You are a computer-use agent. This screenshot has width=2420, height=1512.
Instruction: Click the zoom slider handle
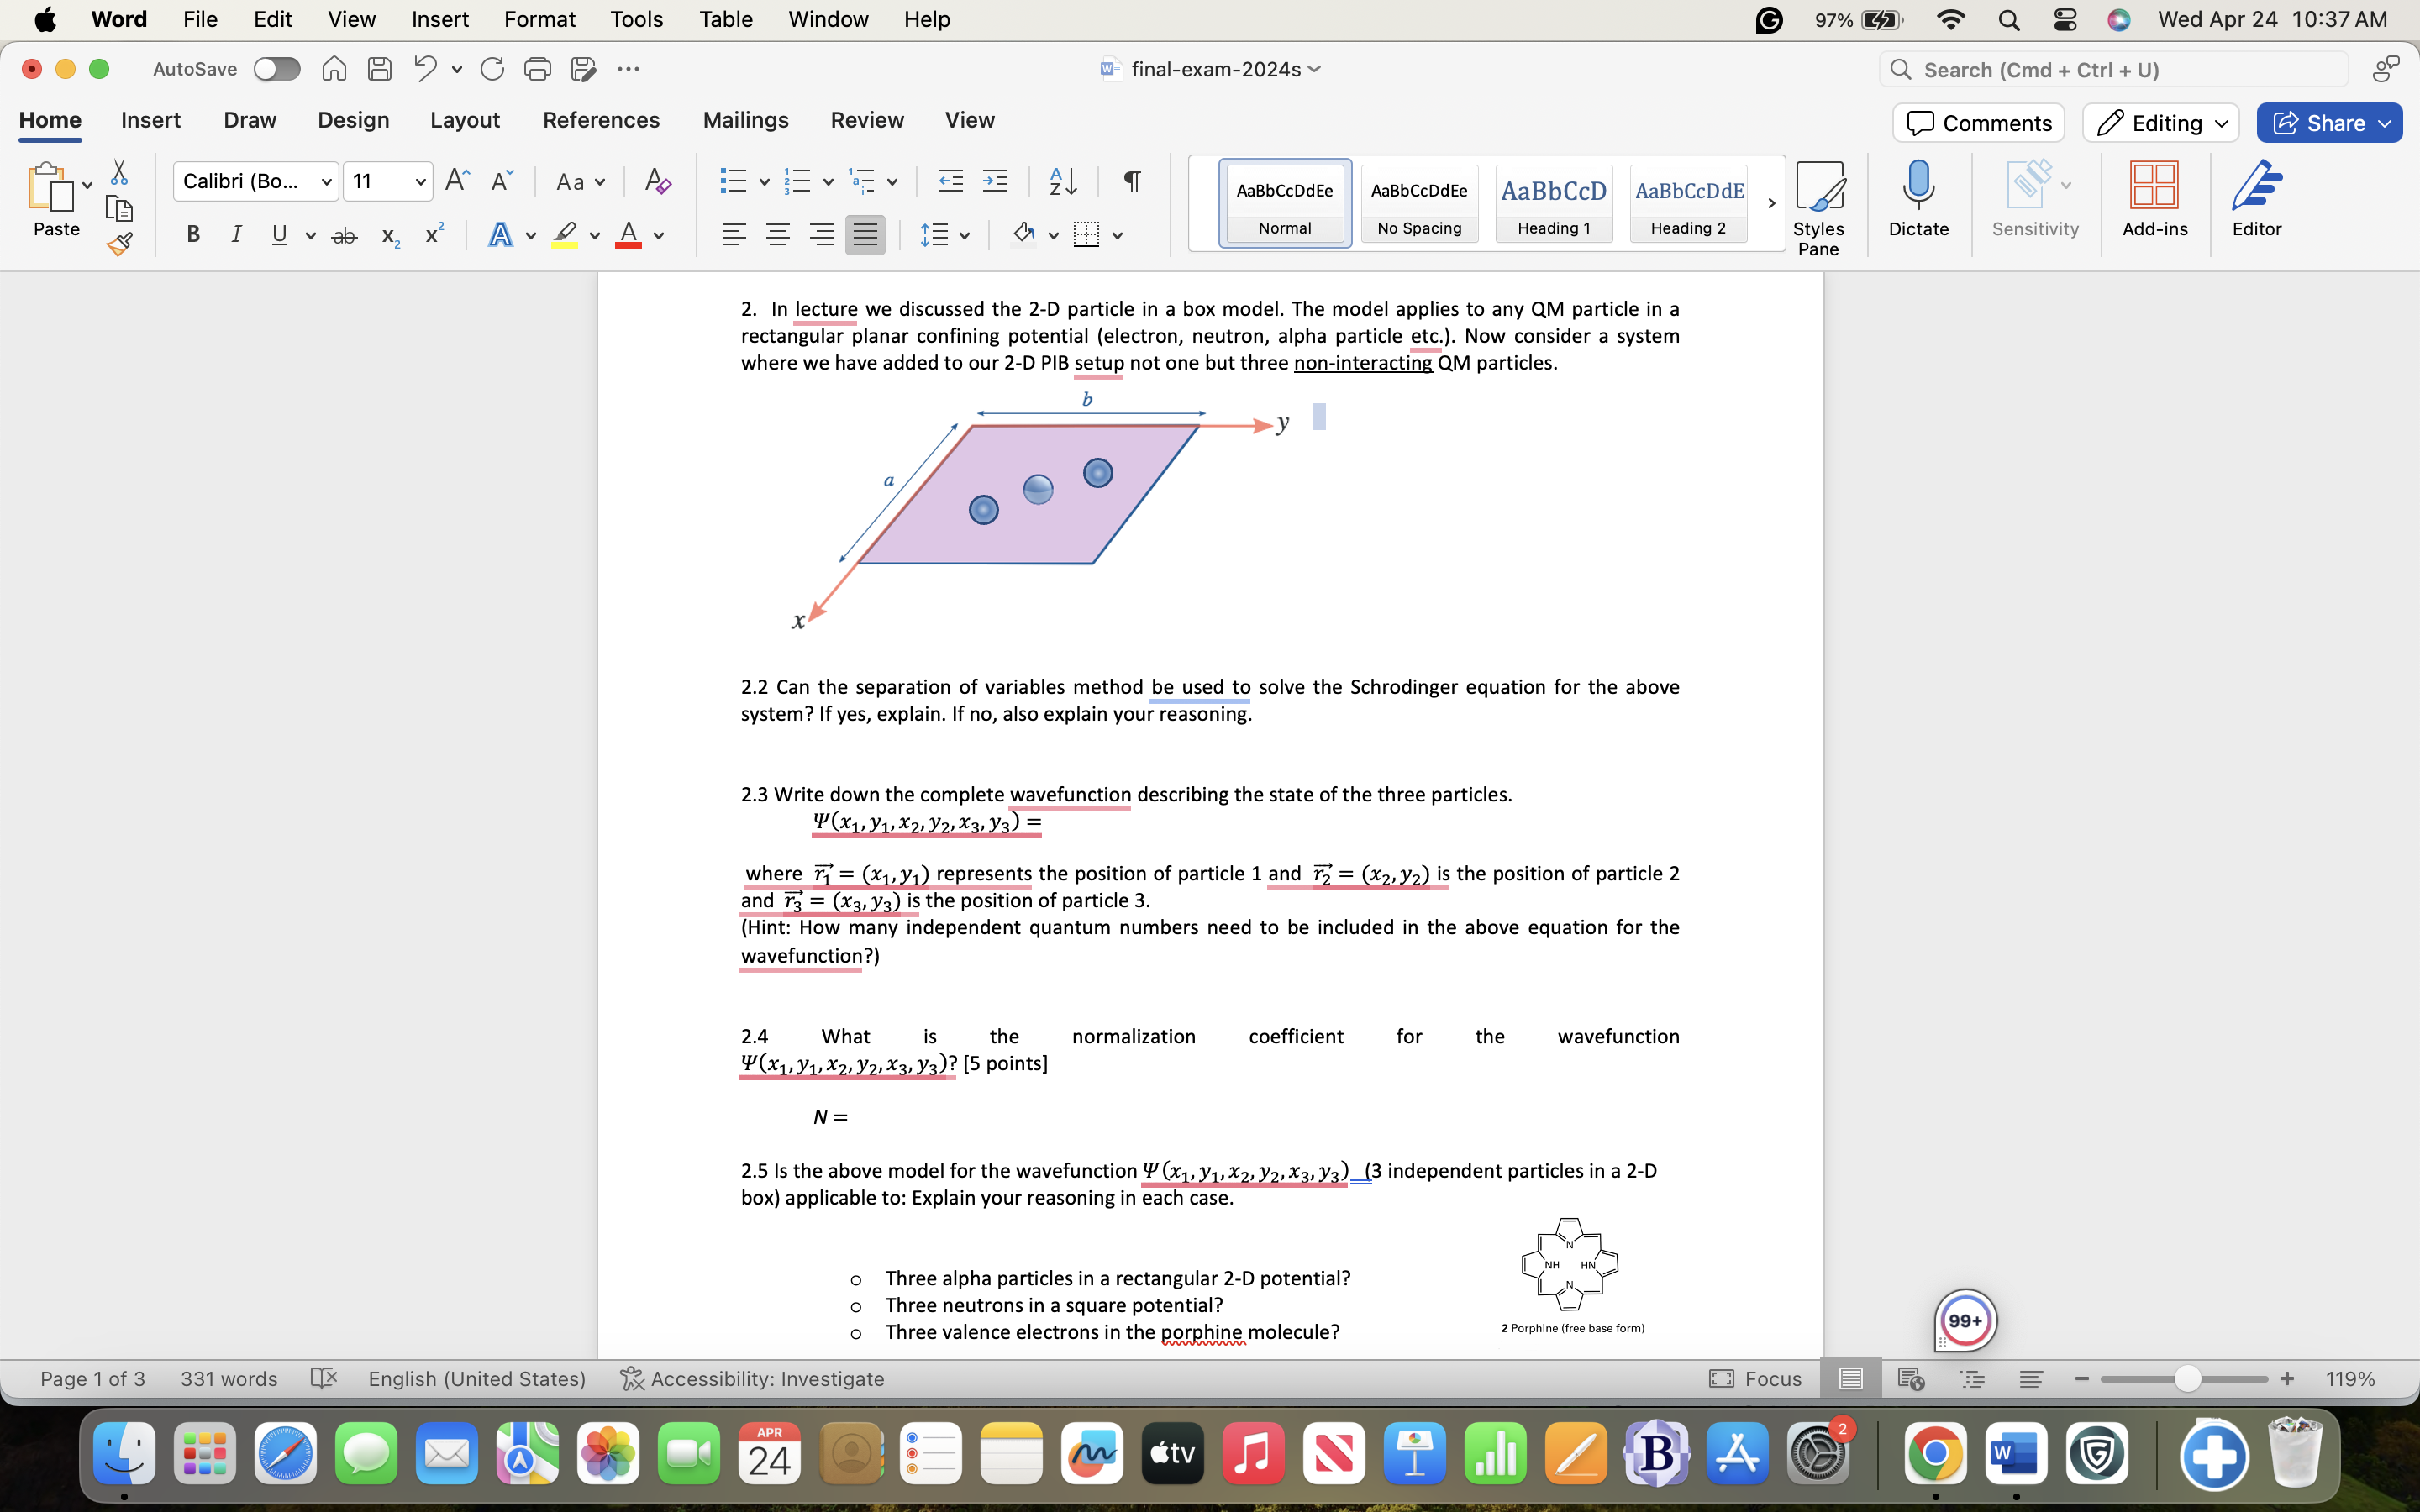click(2186, 1379)
